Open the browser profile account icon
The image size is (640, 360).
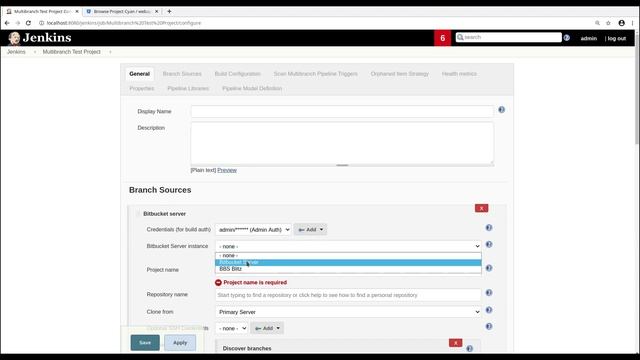tap(621, 23)
